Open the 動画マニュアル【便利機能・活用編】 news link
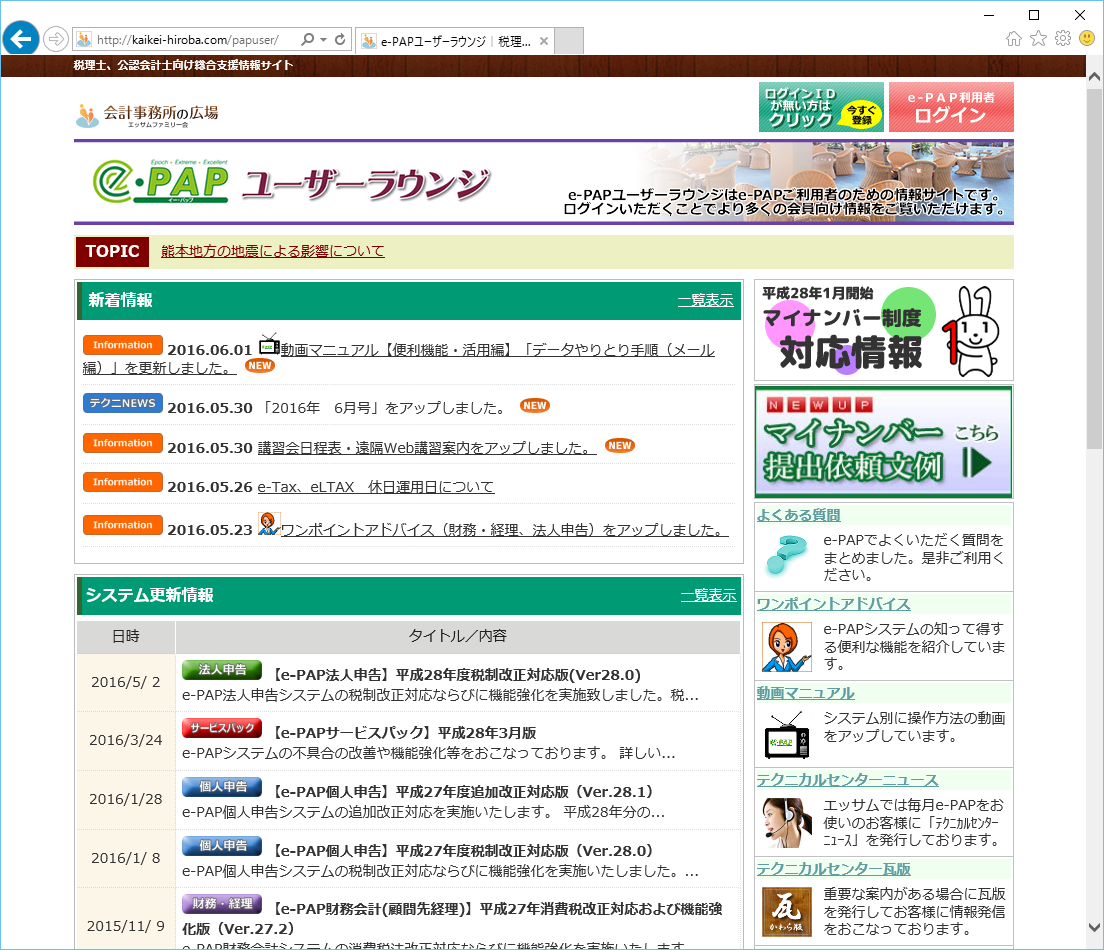Screen dimensions: 1104x950 pos(497,350)
